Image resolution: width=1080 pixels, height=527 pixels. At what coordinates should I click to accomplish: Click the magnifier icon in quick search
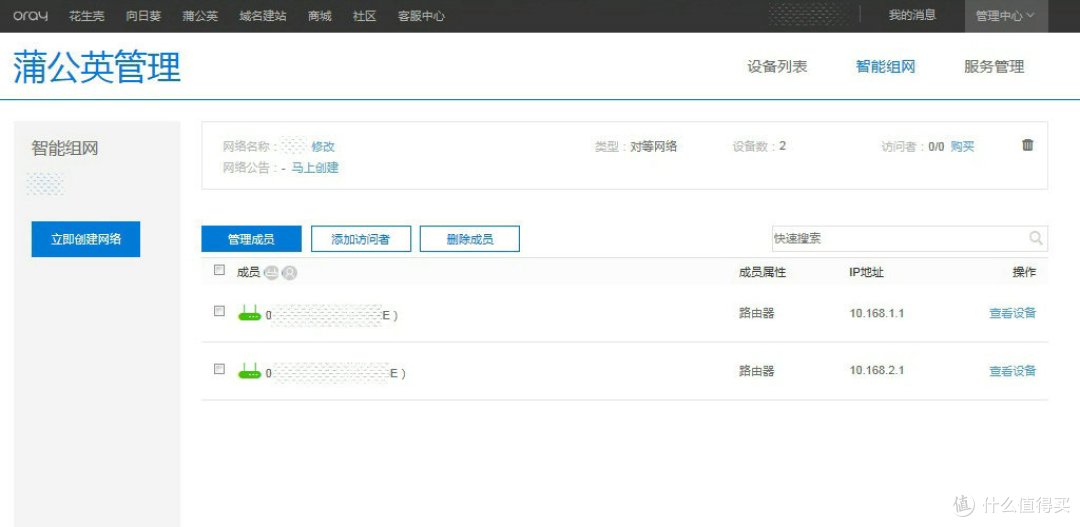point(1036,238)
